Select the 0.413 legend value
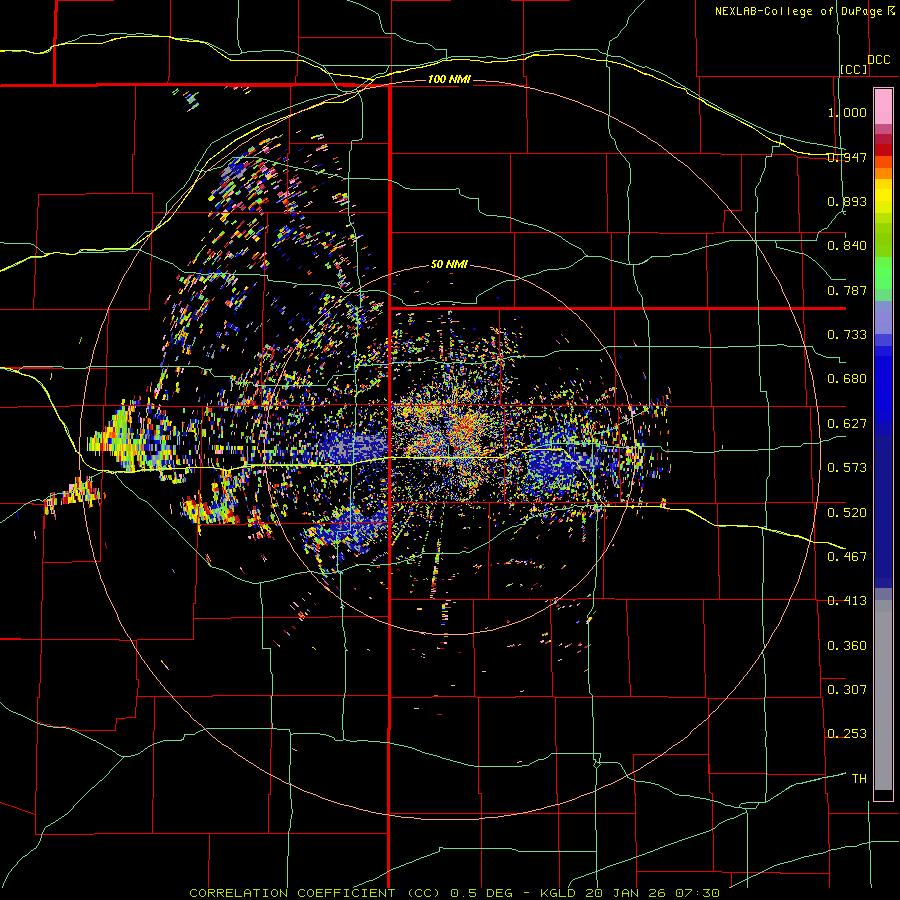 click(x=847, y=601)
